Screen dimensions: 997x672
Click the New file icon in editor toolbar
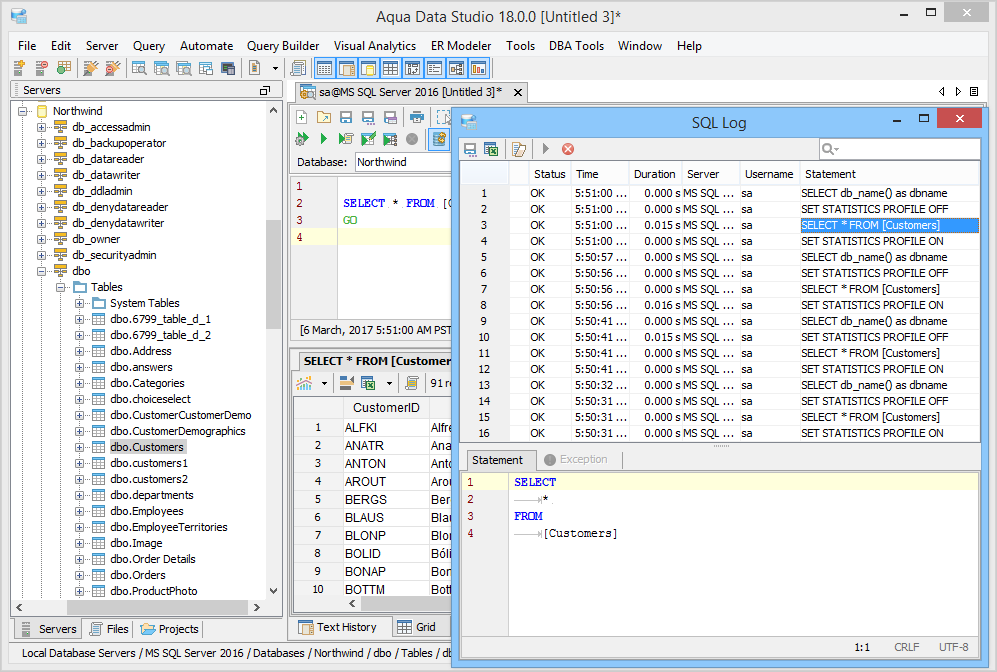[302, 117]
